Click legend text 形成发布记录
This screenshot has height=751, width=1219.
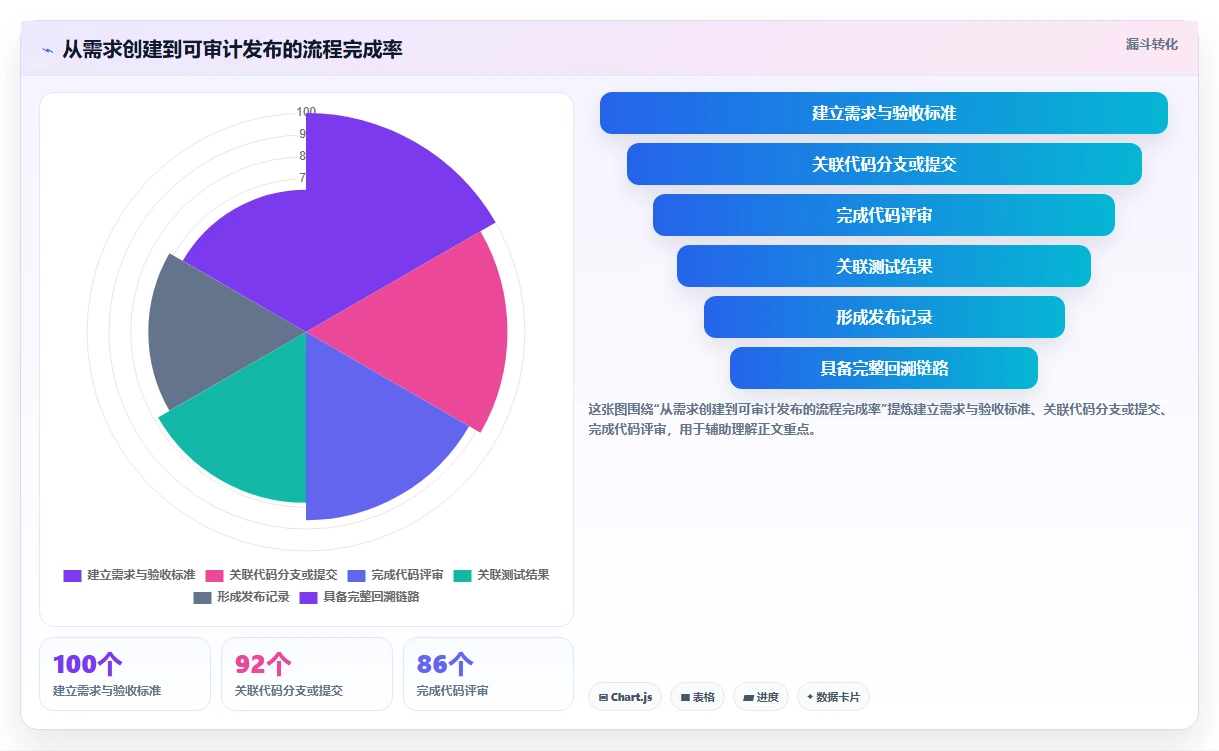pyautogui.click(x=253, y=598)
